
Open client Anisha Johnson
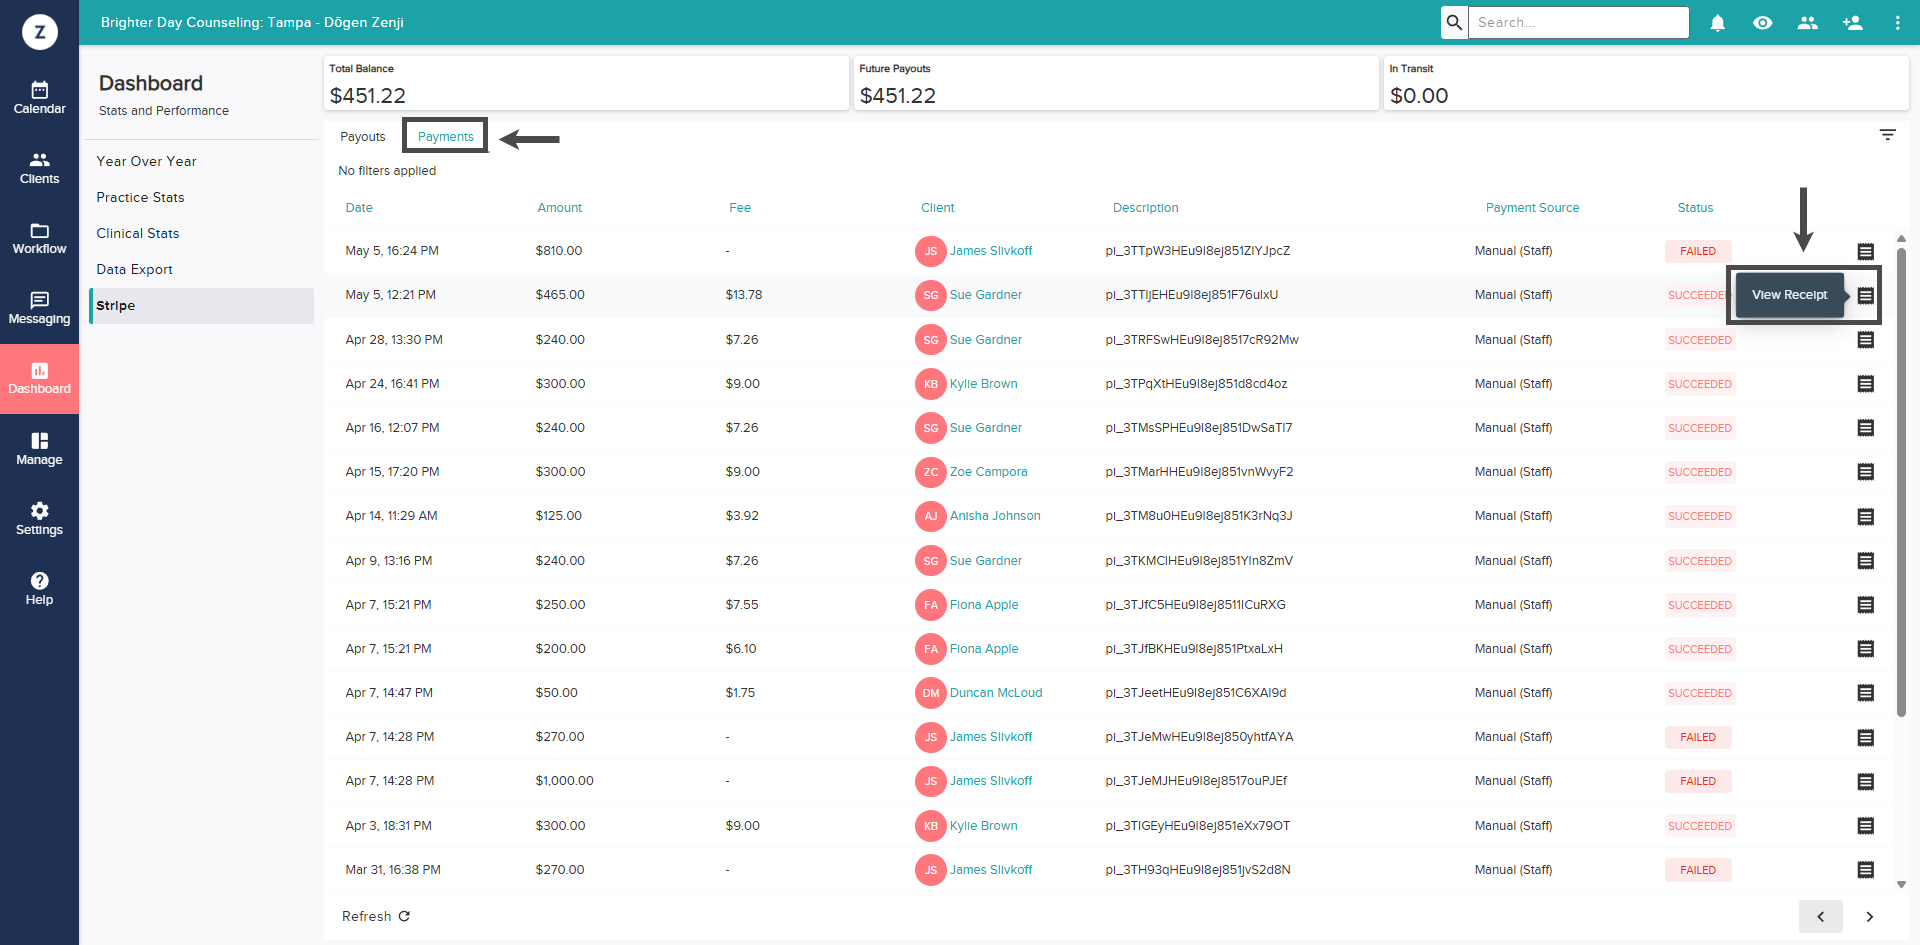click(995, 516)
